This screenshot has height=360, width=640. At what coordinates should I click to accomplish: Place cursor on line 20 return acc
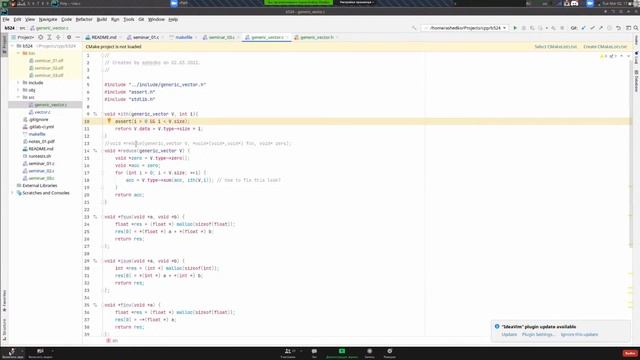coord(129,195)
